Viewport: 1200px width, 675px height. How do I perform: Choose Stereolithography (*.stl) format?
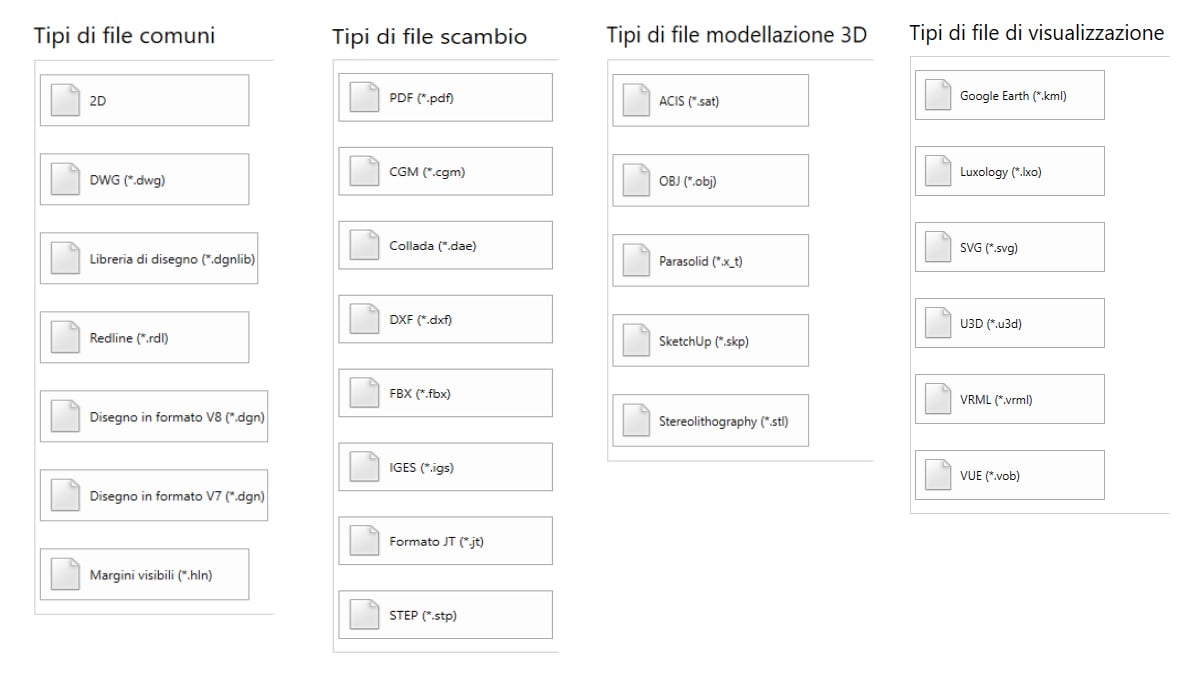pos(710,421)
